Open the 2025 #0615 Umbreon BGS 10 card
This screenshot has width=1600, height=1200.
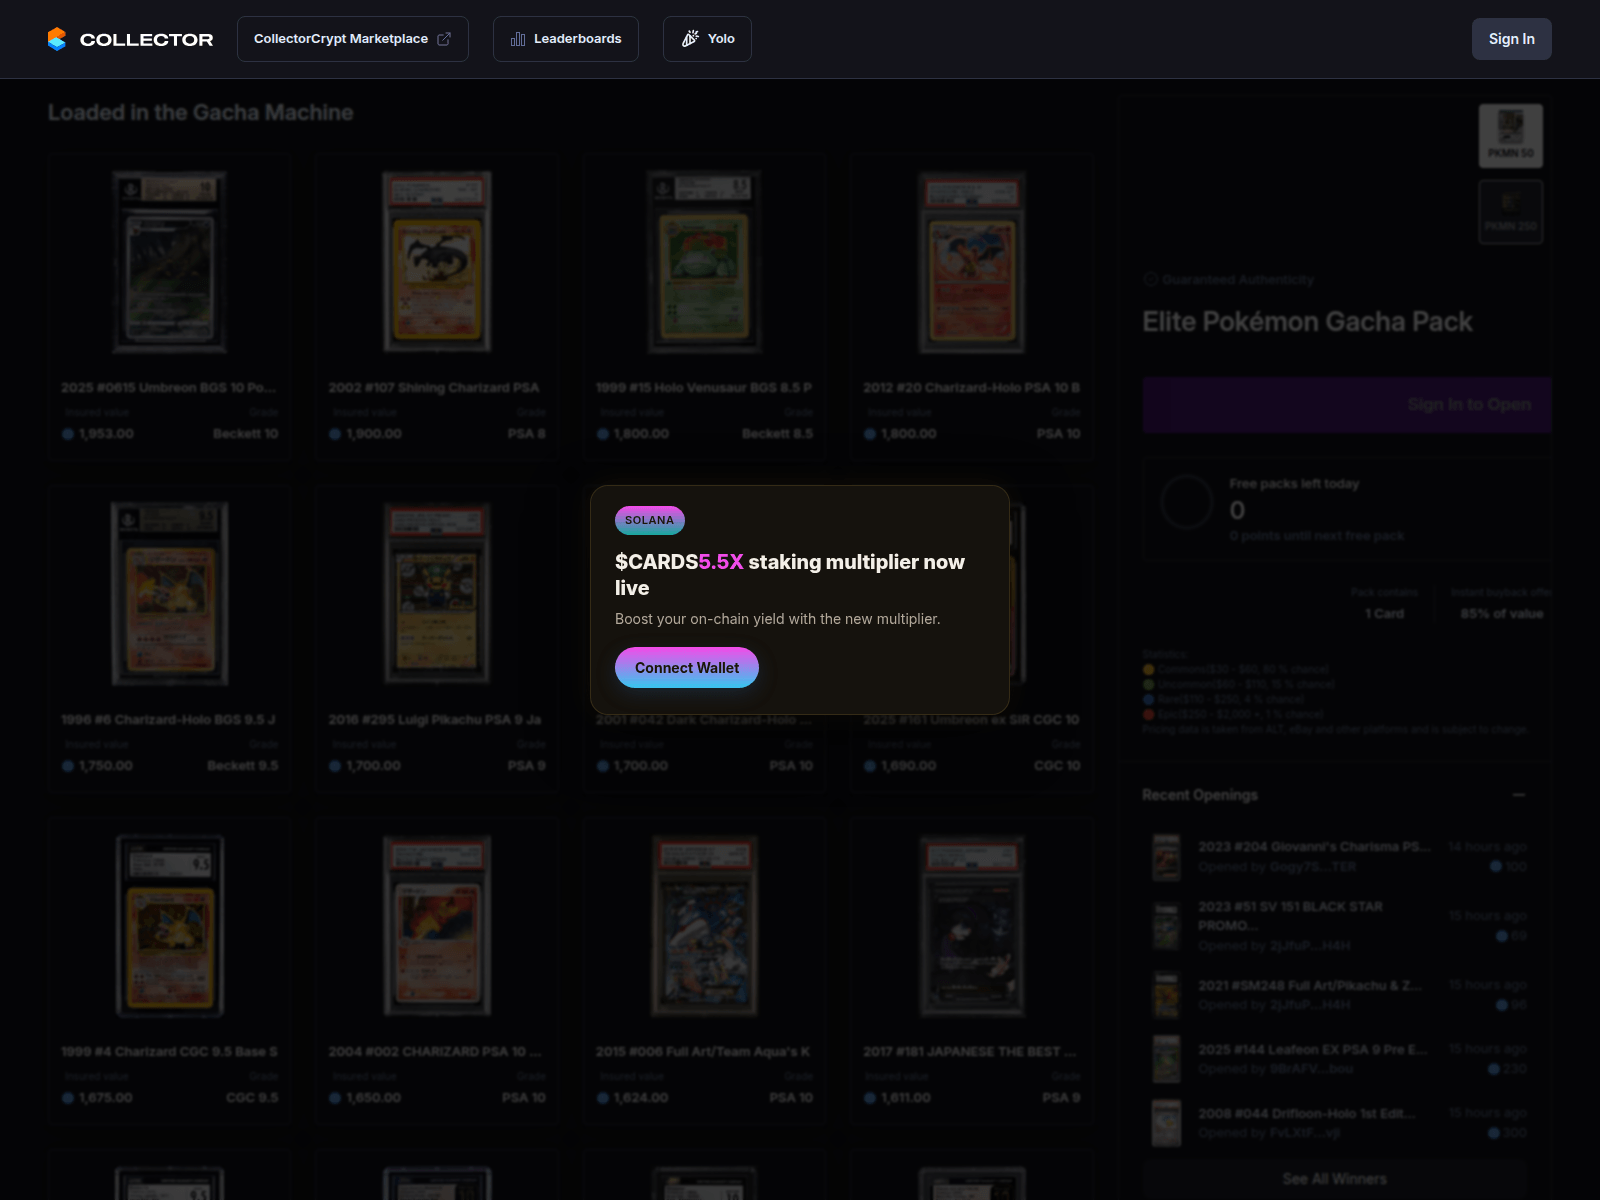point(170,306)
